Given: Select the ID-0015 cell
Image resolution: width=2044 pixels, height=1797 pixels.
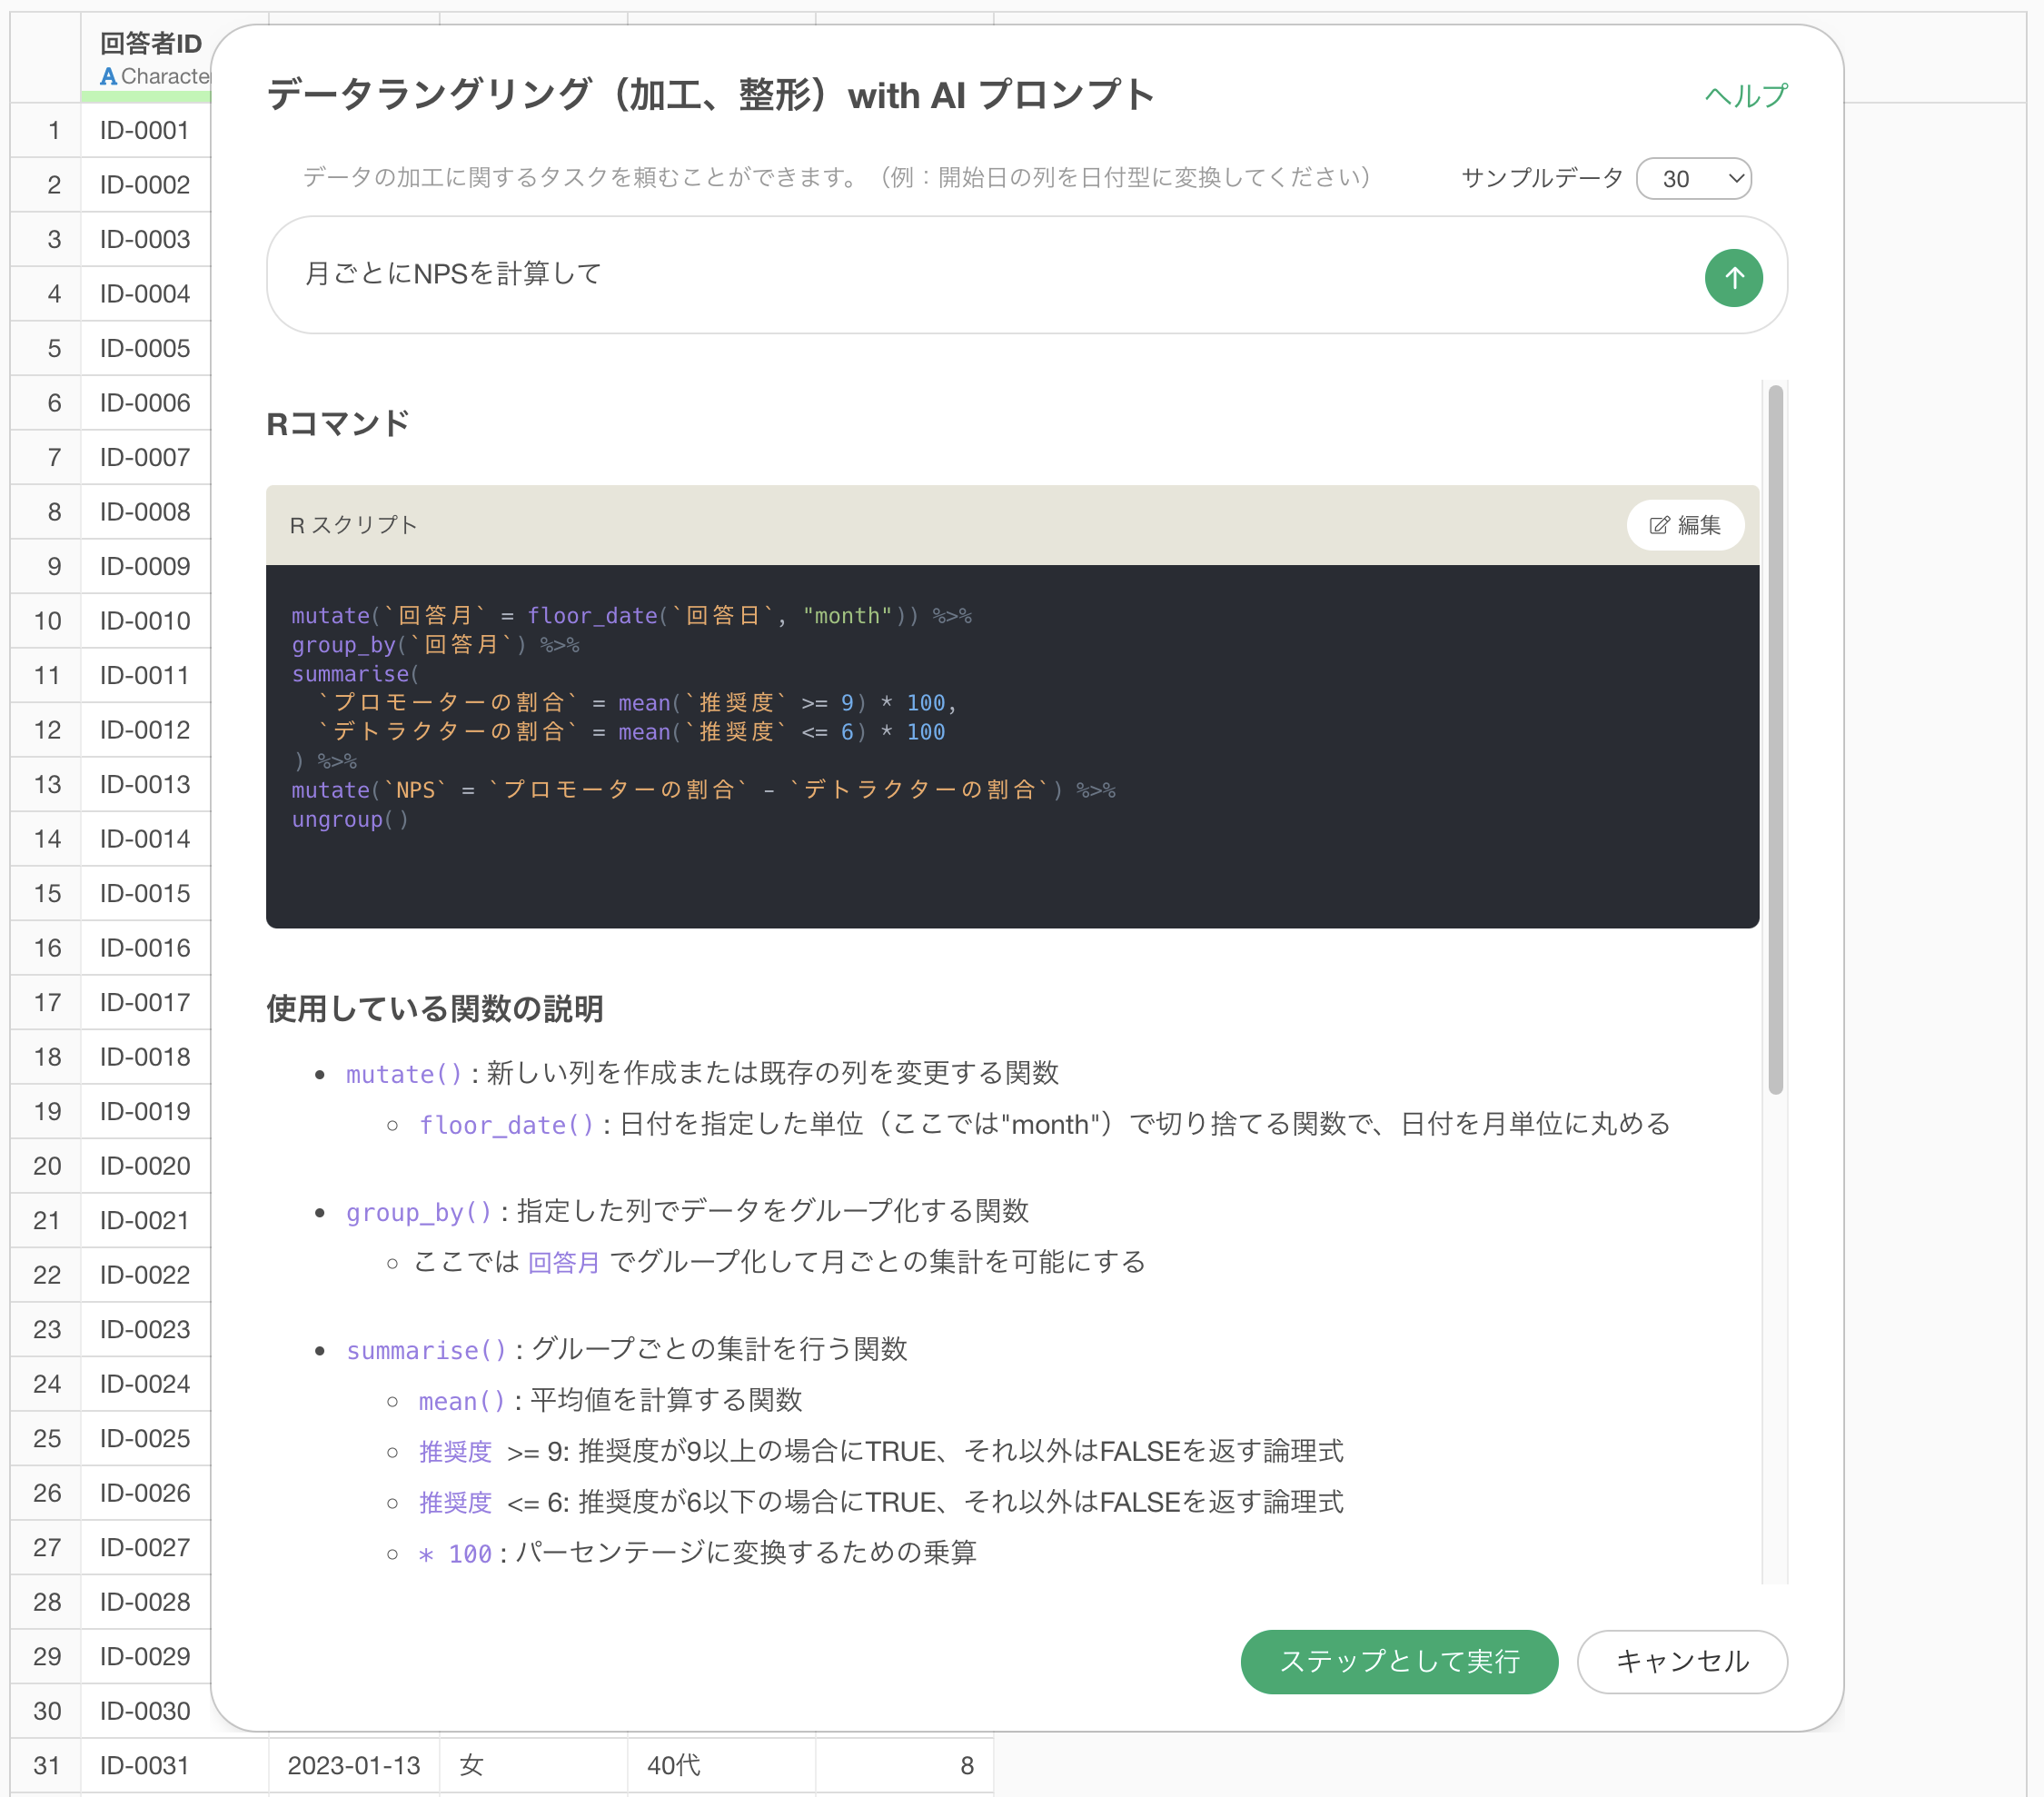Looking at the screenshot, I should [x=145, y=893].
